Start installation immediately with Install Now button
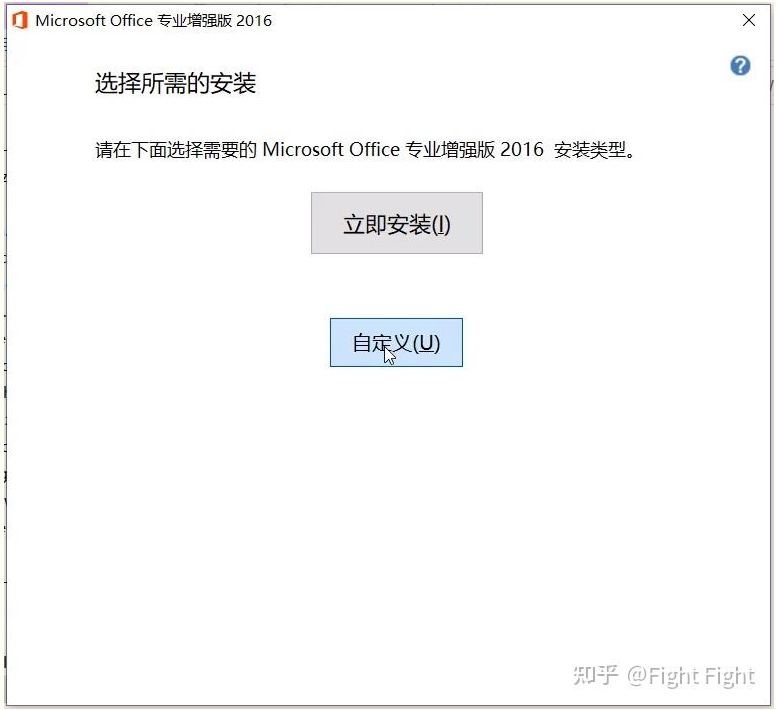 (x=396, y=223)
